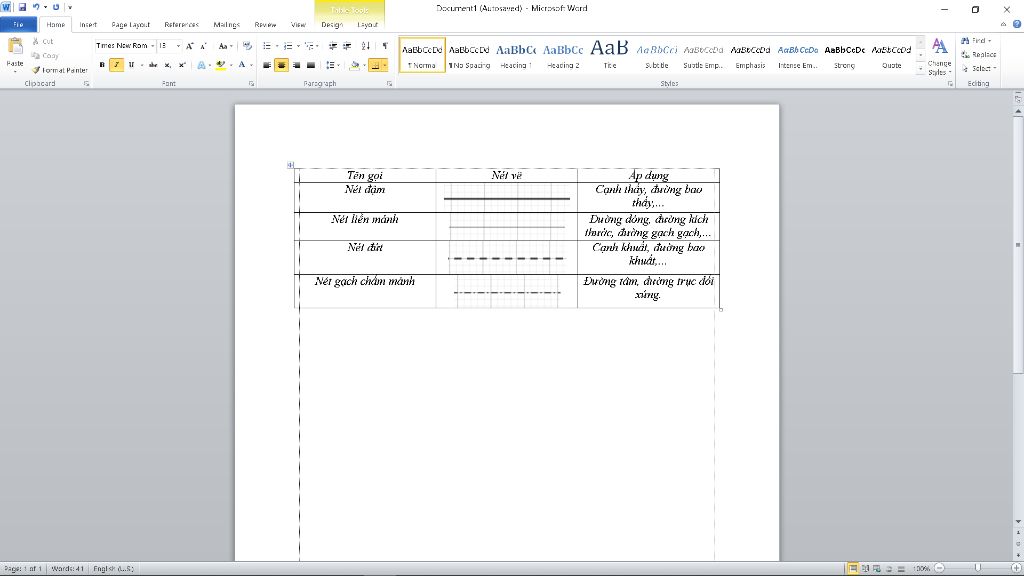Open borders dropdown arrow

pyautogui.click(x=385, y=65)
